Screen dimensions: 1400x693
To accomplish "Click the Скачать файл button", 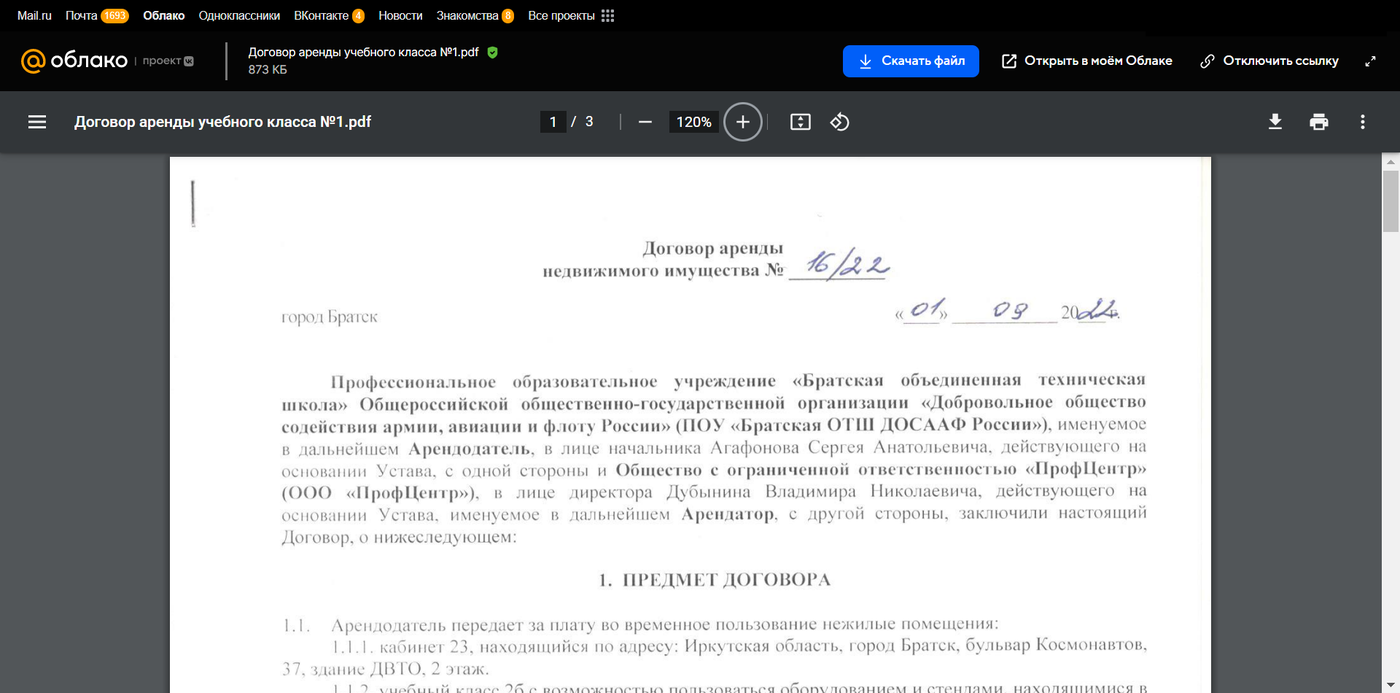I will [910, 61].
